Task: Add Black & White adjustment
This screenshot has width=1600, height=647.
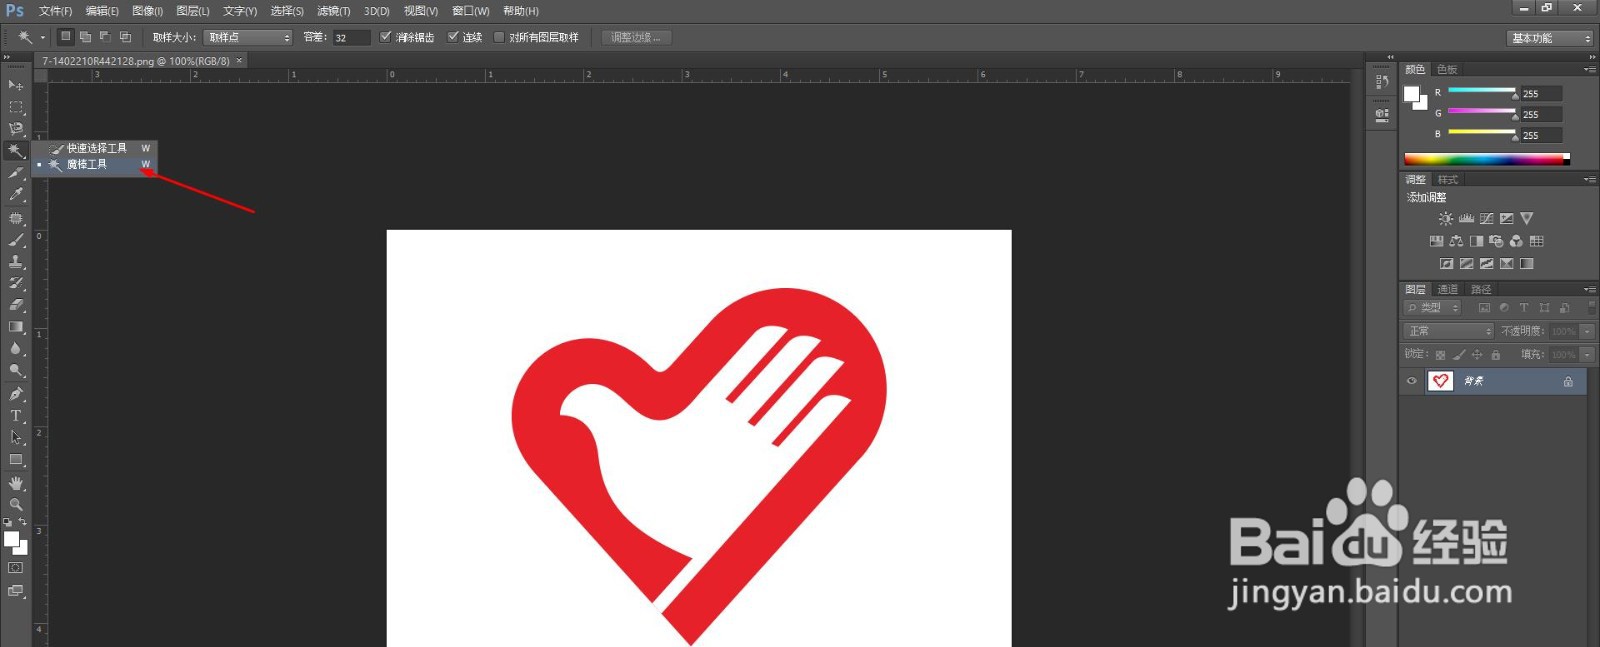Action: coord(1476,241)
